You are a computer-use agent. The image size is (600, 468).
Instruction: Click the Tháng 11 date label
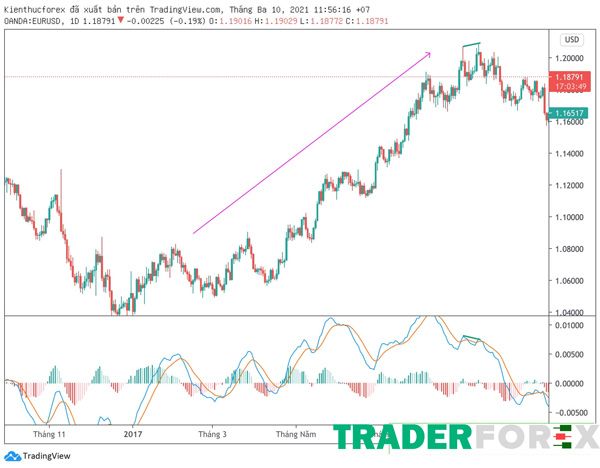[49, 434]
